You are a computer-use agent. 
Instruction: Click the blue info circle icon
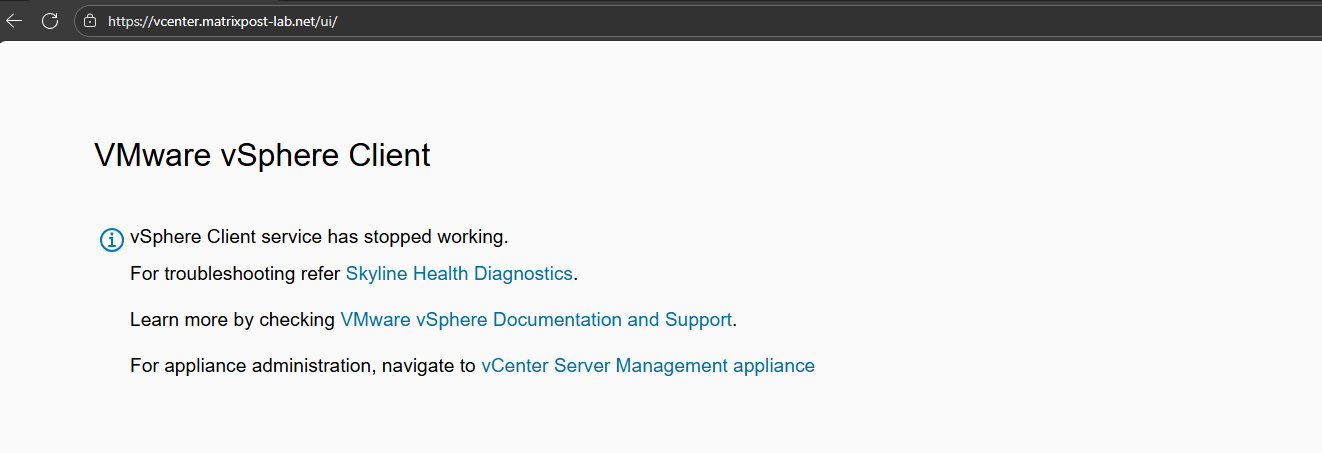click(111, 240)
